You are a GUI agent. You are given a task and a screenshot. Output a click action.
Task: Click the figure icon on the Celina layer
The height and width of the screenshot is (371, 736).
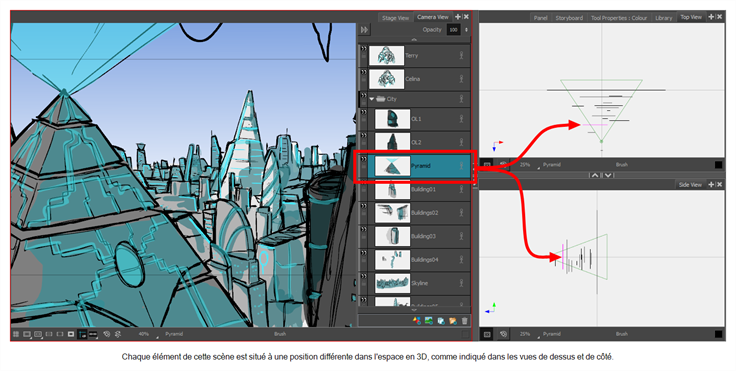click(x=461, y=79)
